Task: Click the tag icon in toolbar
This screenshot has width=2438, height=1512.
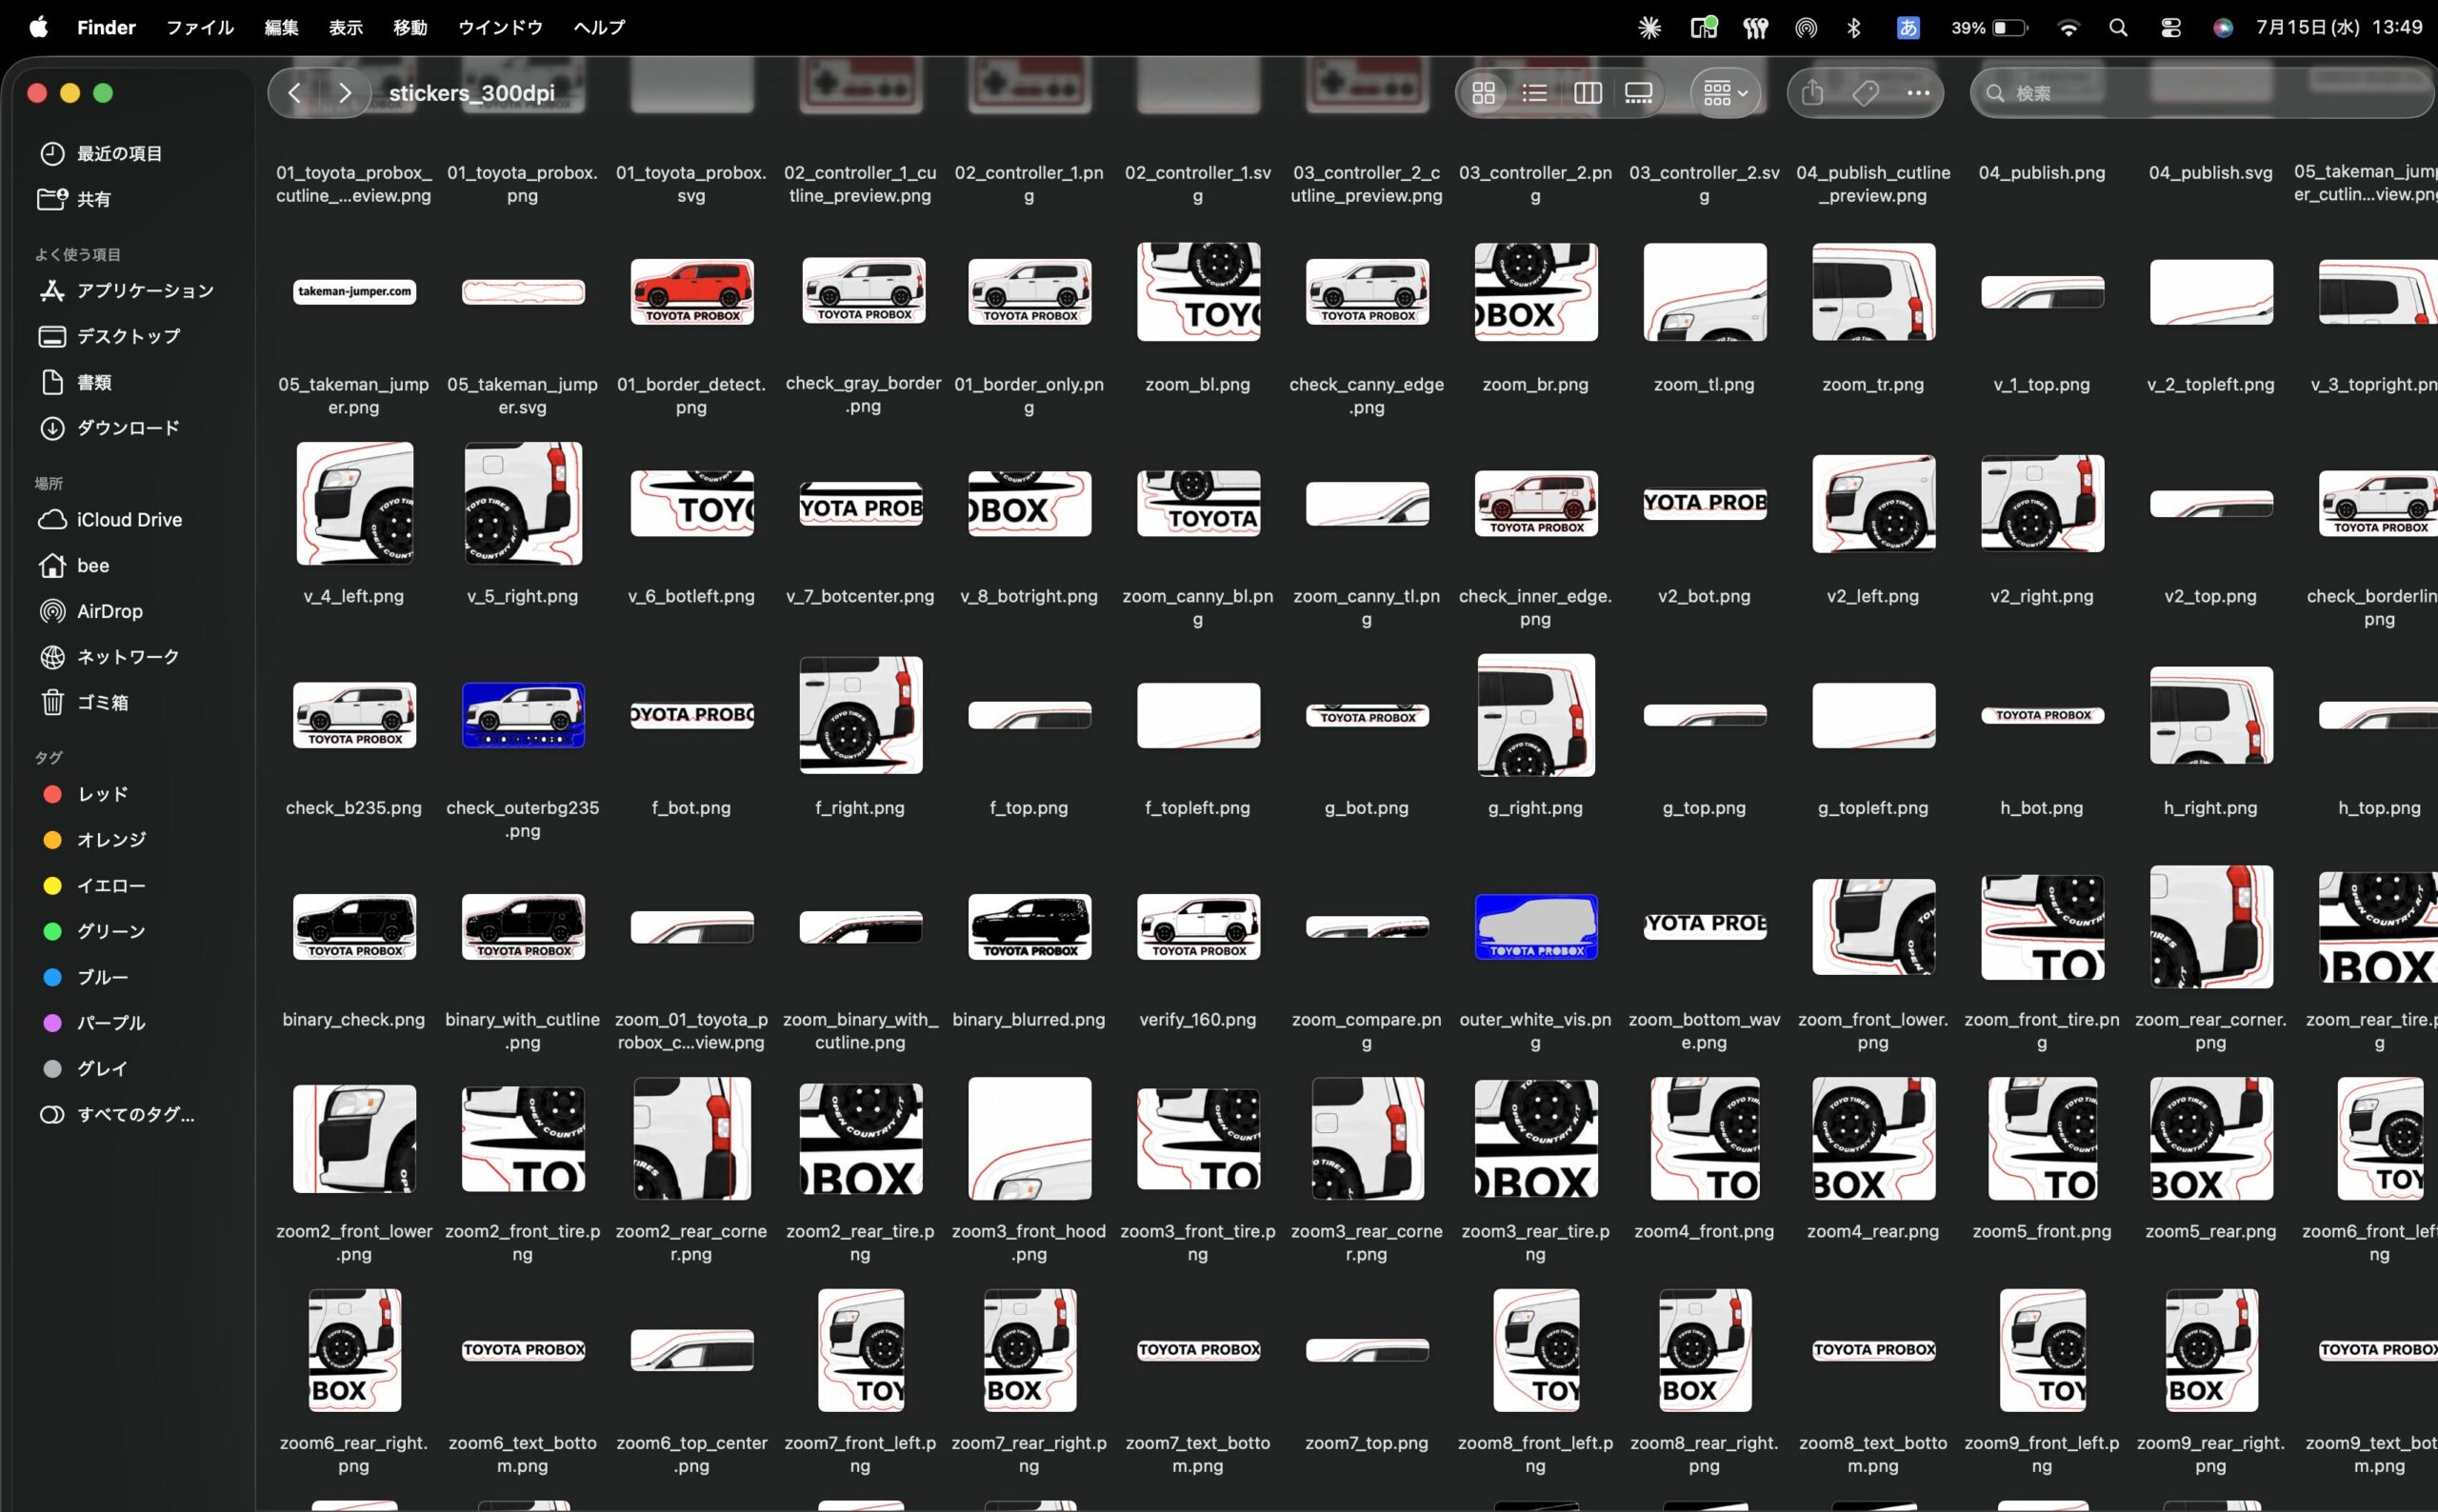Action: pyautogui.click(x=1865, y=93)
